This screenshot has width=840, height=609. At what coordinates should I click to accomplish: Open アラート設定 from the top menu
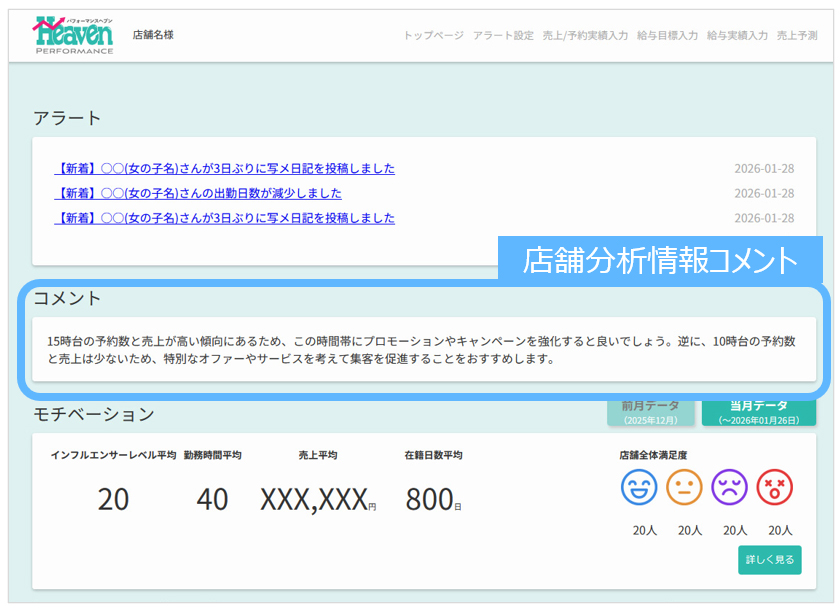coord(503,35)
